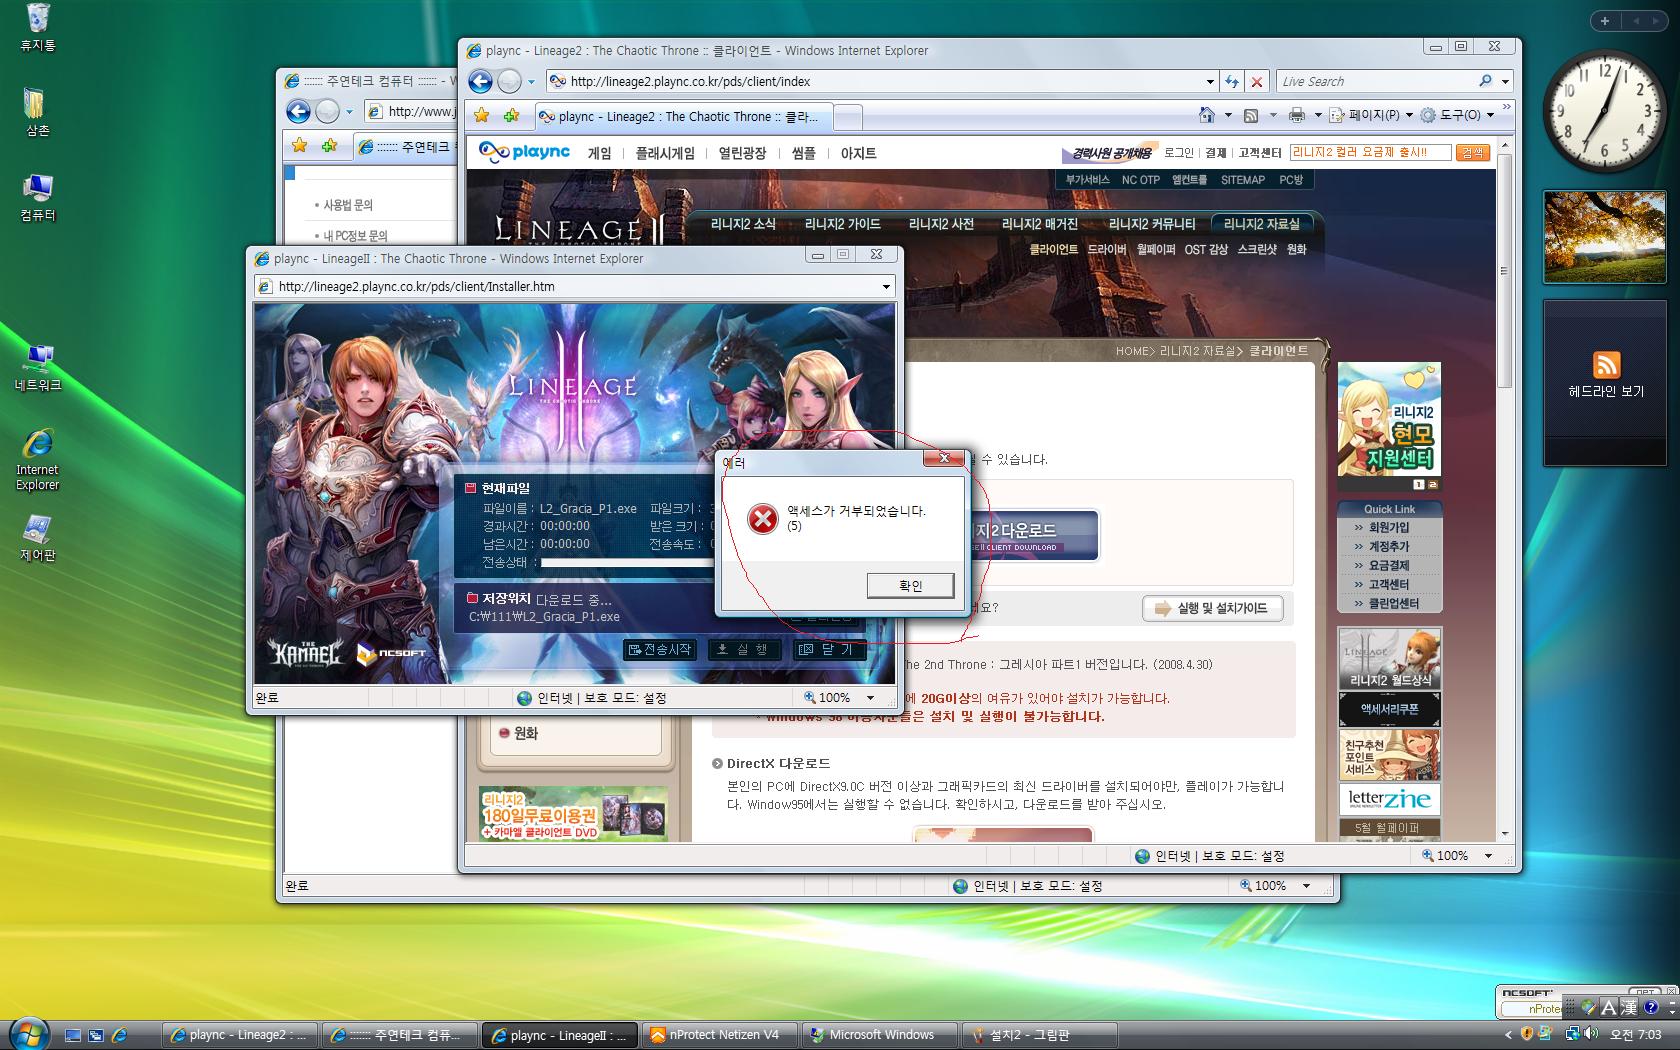The width and height of the screenshot is (1680, 1050).
Task: Click the search magnifier icon in Live Search box
Action: 1485,81
